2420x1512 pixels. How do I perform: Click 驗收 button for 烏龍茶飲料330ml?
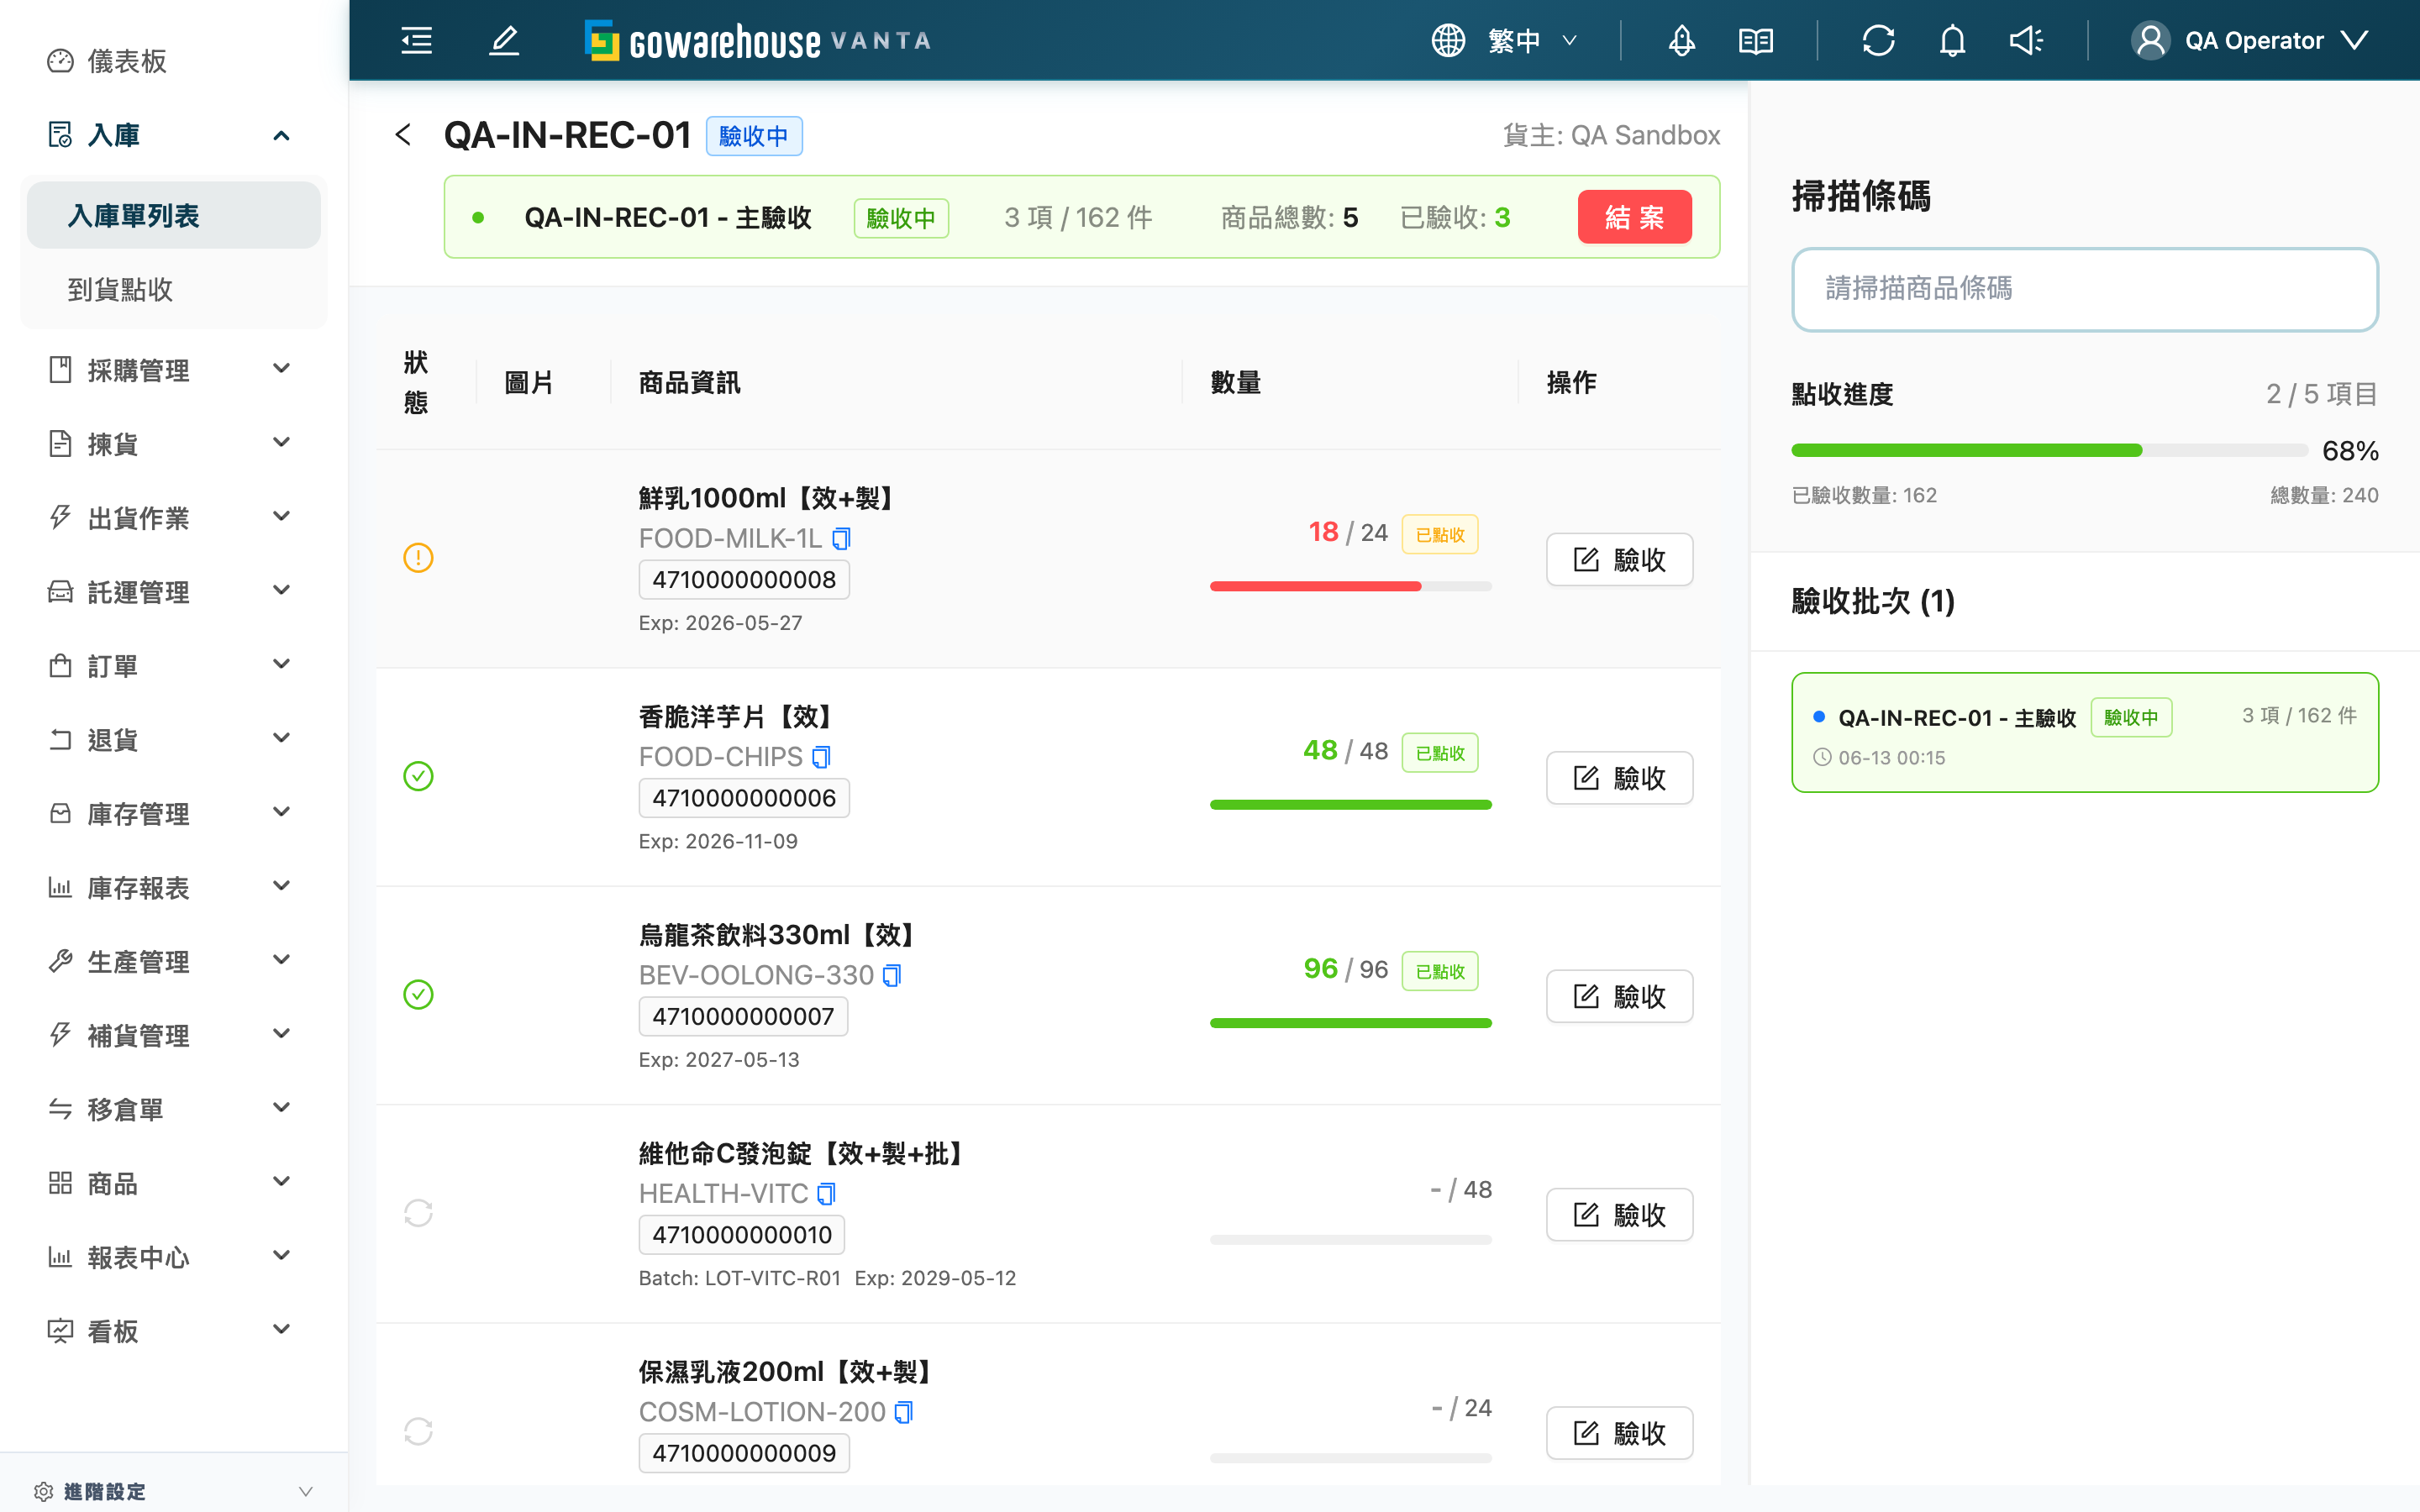(1619, 996)
